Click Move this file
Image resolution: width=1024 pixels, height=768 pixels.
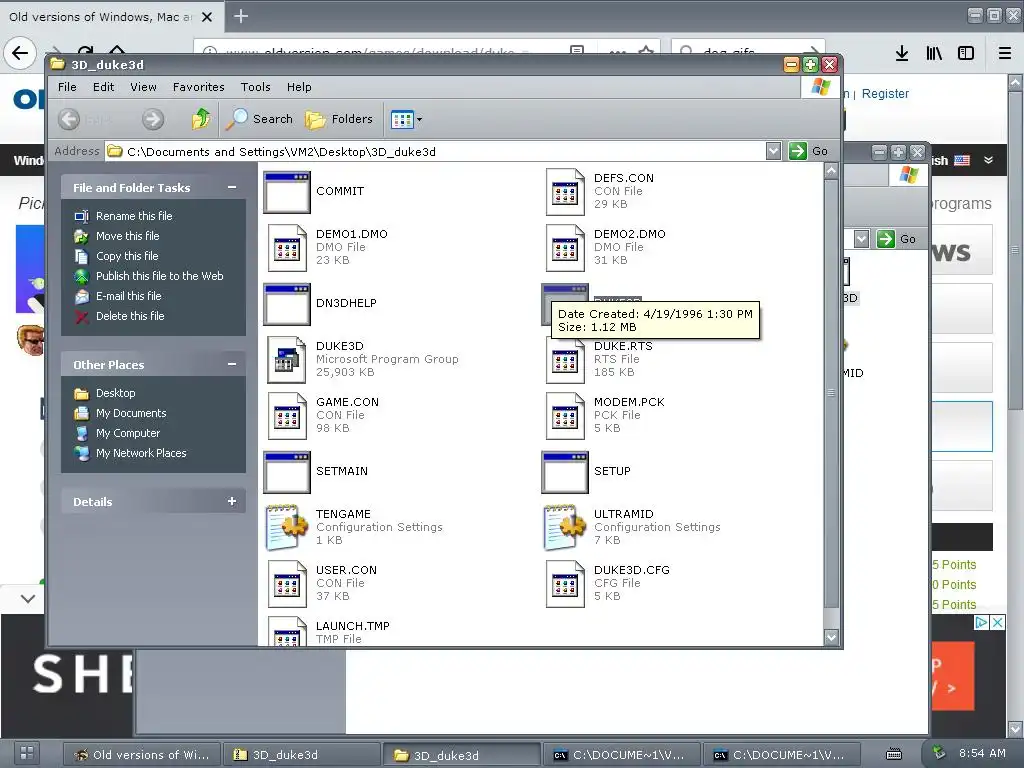click(x=127, y=236)
